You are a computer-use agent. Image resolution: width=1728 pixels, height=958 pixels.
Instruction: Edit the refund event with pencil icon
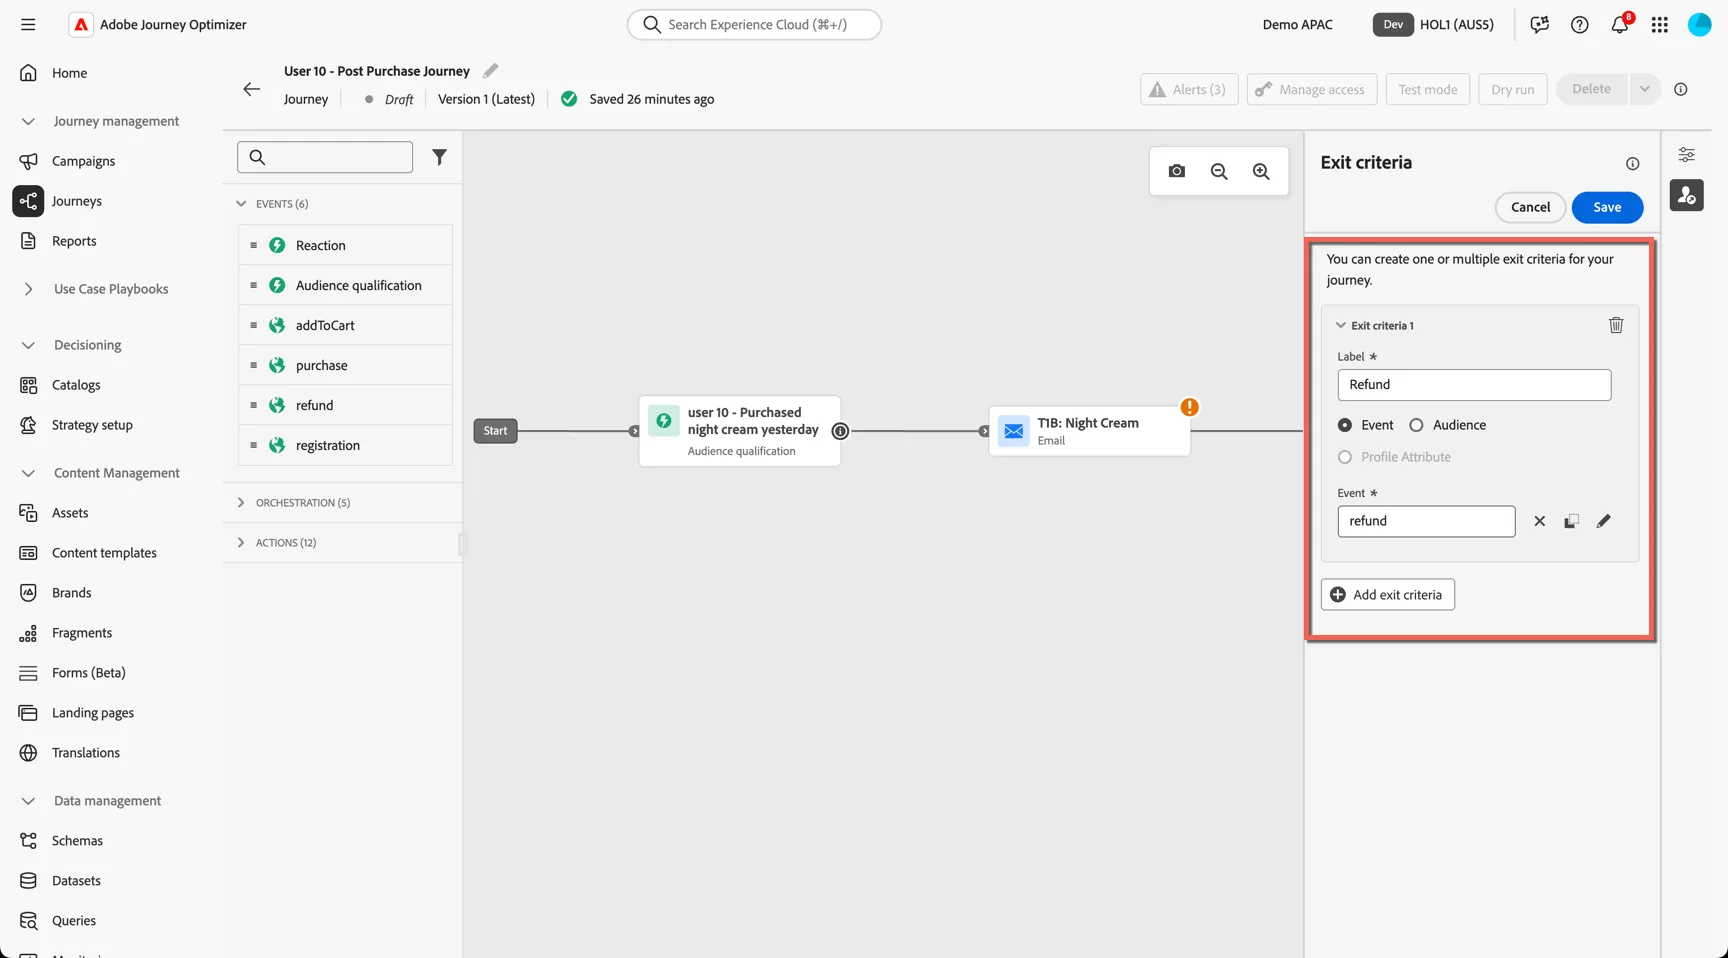(x=1604, y=521)
